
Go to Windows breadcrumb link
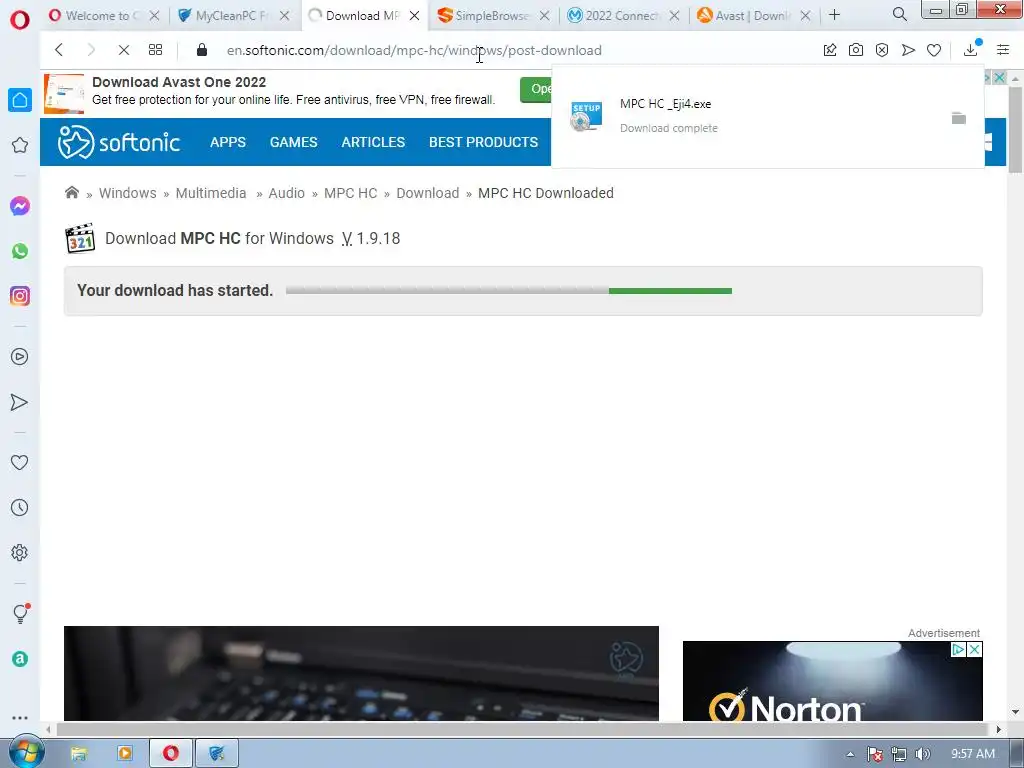pos(127,193)
